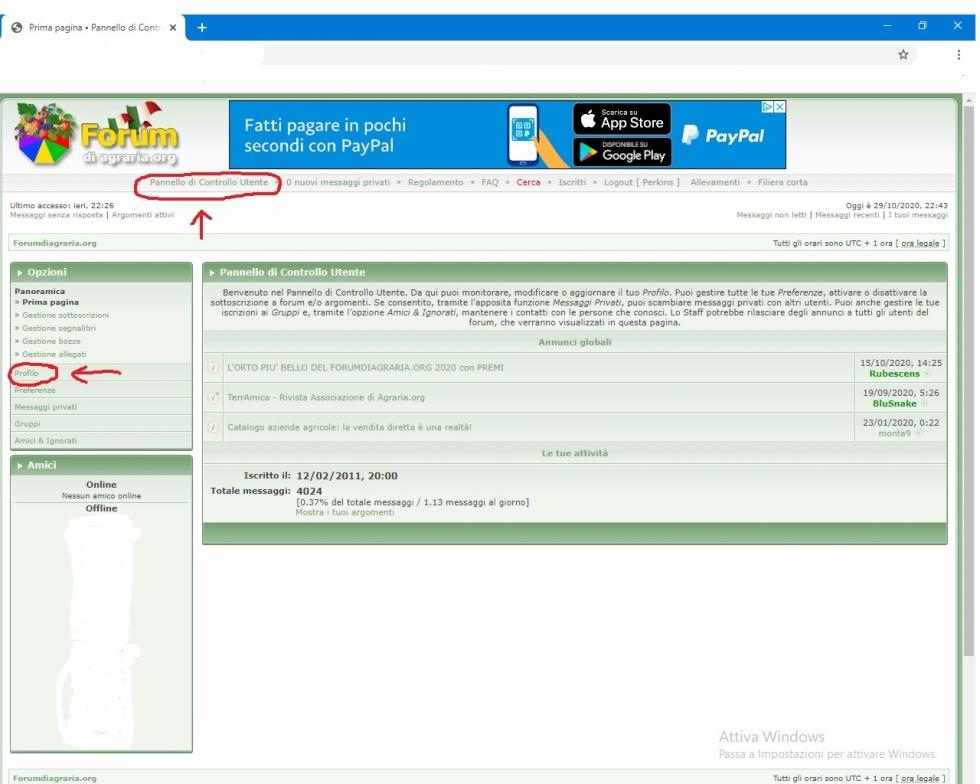Click the icon beside TerrAmica announcement
This screenshot has height=784, width=980.
pos(213,398)
